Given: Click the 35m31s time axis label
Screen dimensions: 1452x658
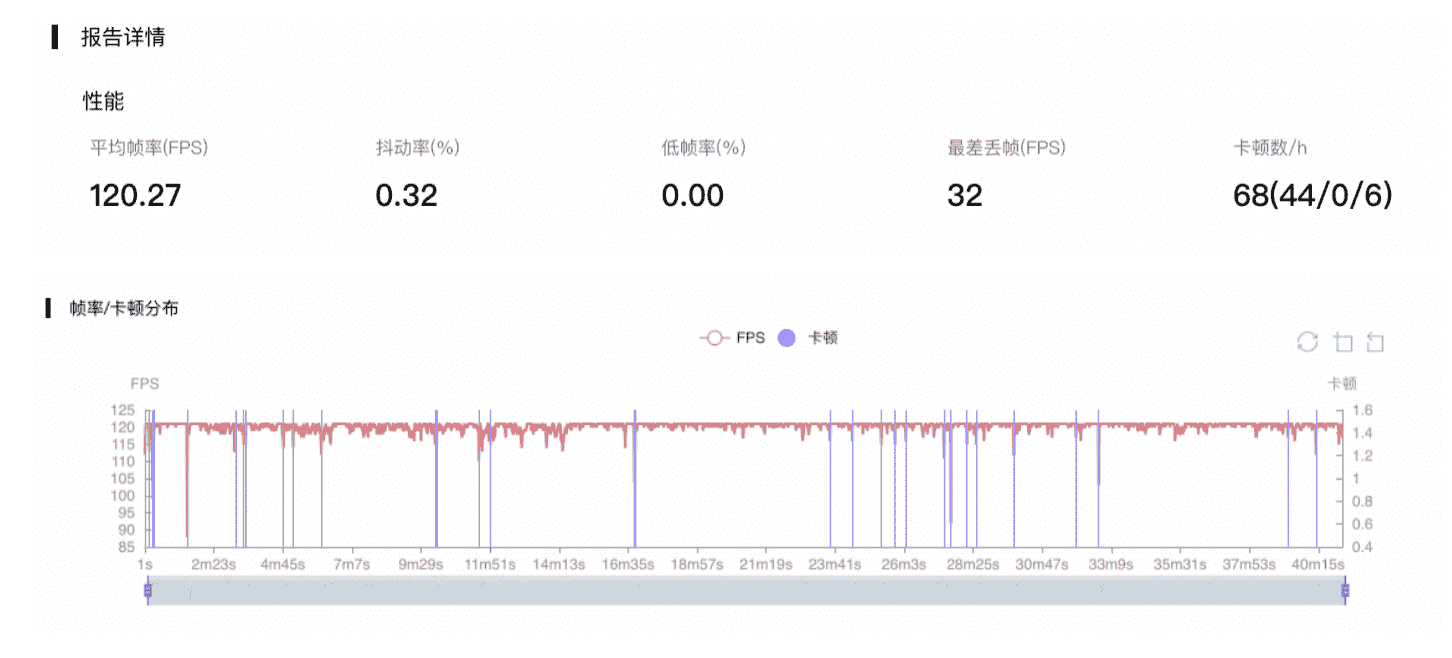Looking at the screenshot, I should [1180, 564].
